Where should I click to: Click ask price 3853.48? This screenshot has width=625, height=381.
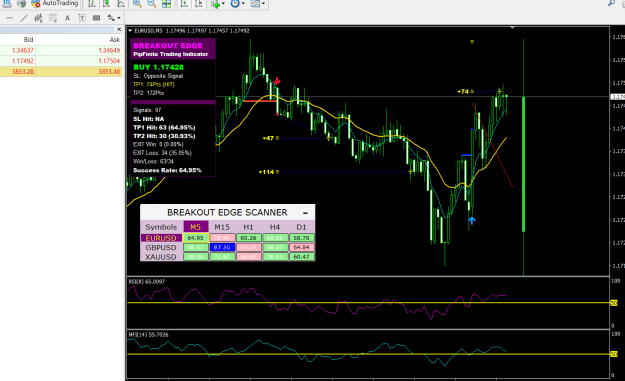point(109,72)
